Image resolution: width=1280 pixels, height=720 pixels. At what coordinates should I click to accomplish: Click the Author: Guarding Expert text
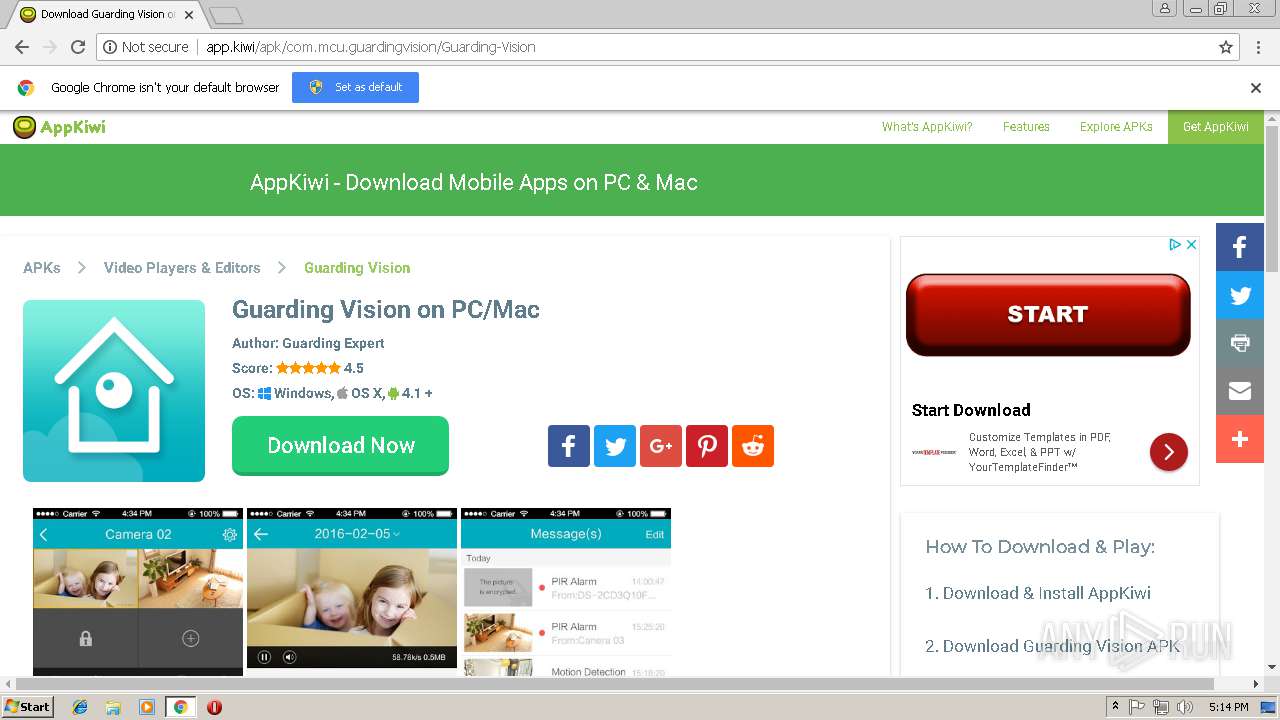click(308, 343)
